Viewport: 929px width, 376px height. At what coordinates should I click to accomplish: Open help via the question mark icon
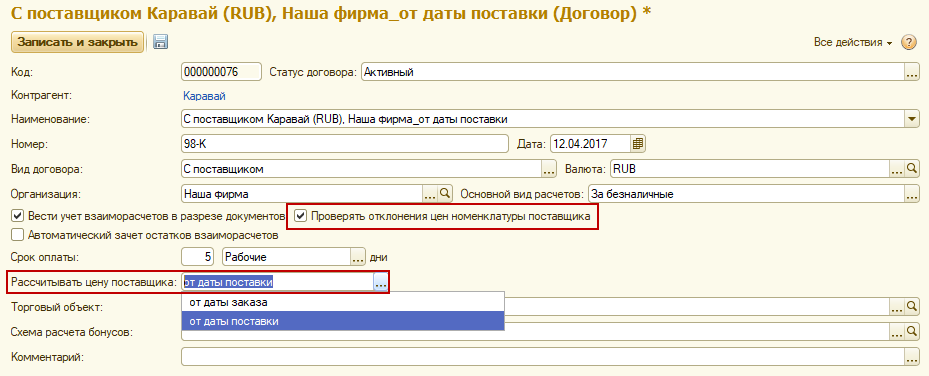coord(908,43)
